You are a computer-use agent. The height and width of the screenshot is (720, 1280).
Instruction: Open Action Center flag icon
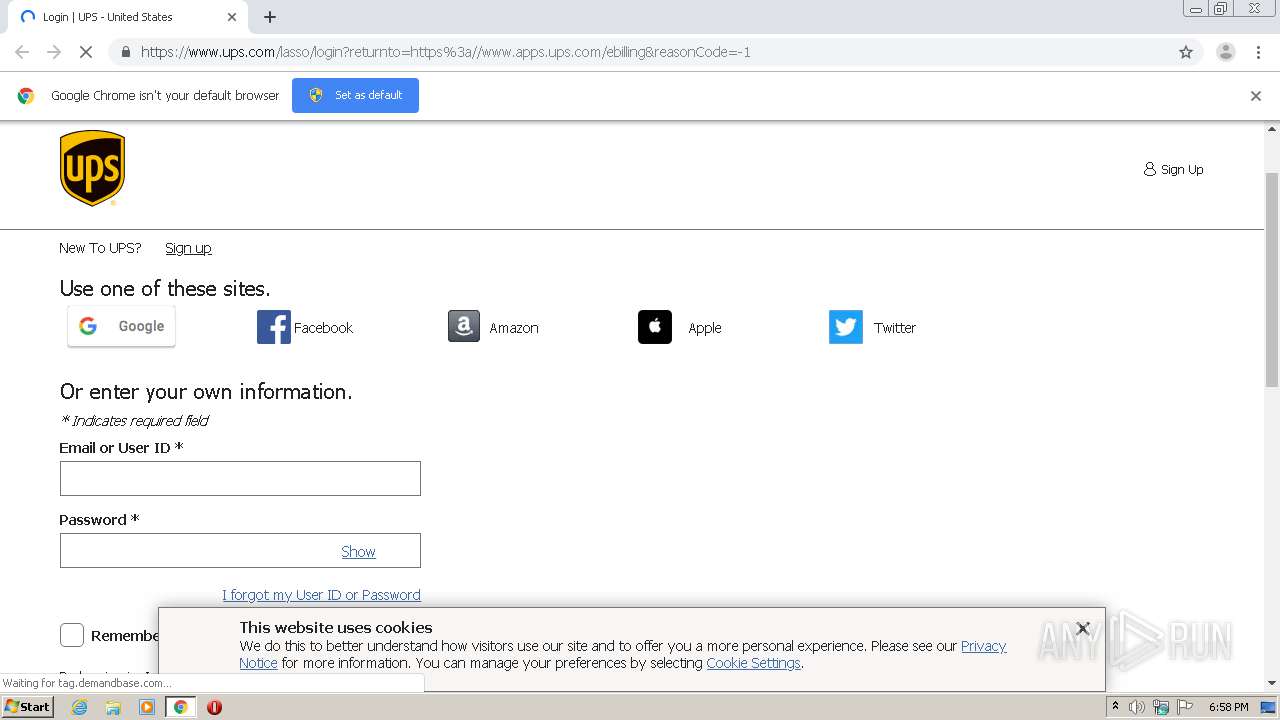1185,707
